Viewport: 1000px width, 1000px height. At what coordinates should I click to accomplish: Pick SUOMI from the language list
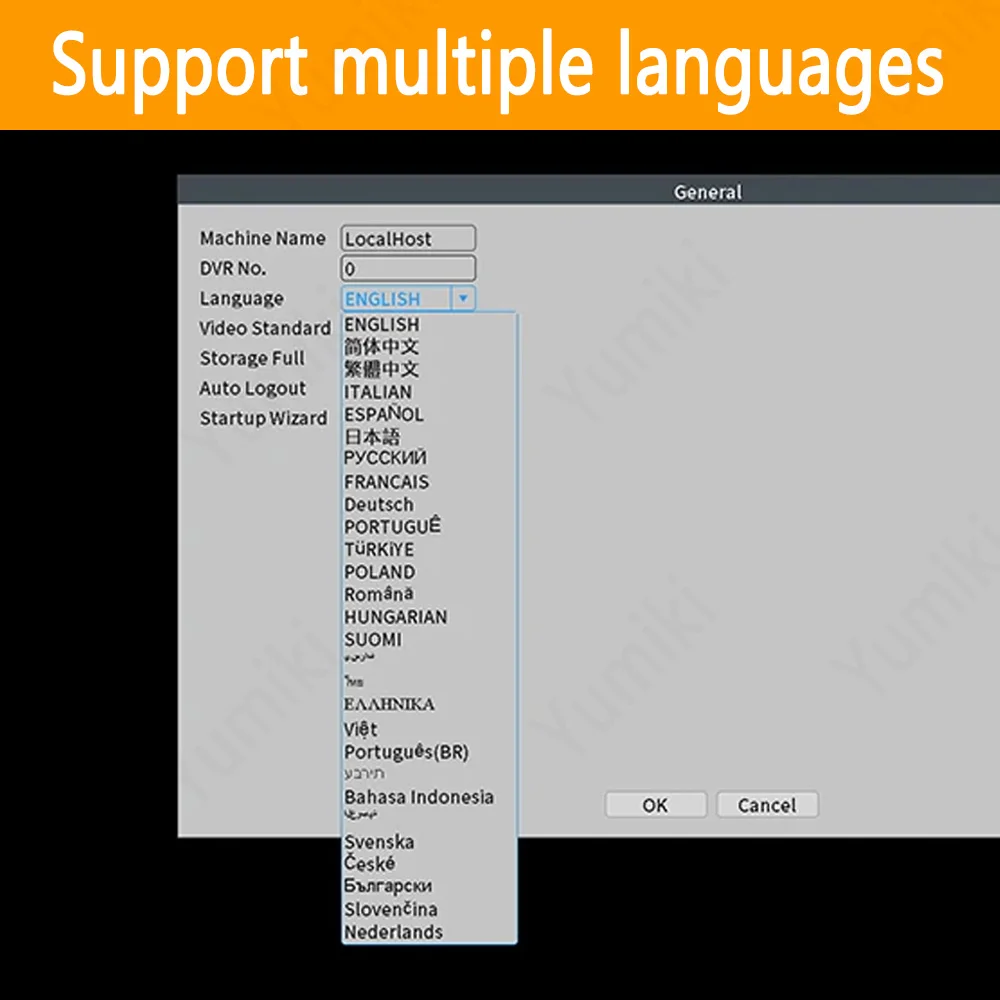(373, 640)
